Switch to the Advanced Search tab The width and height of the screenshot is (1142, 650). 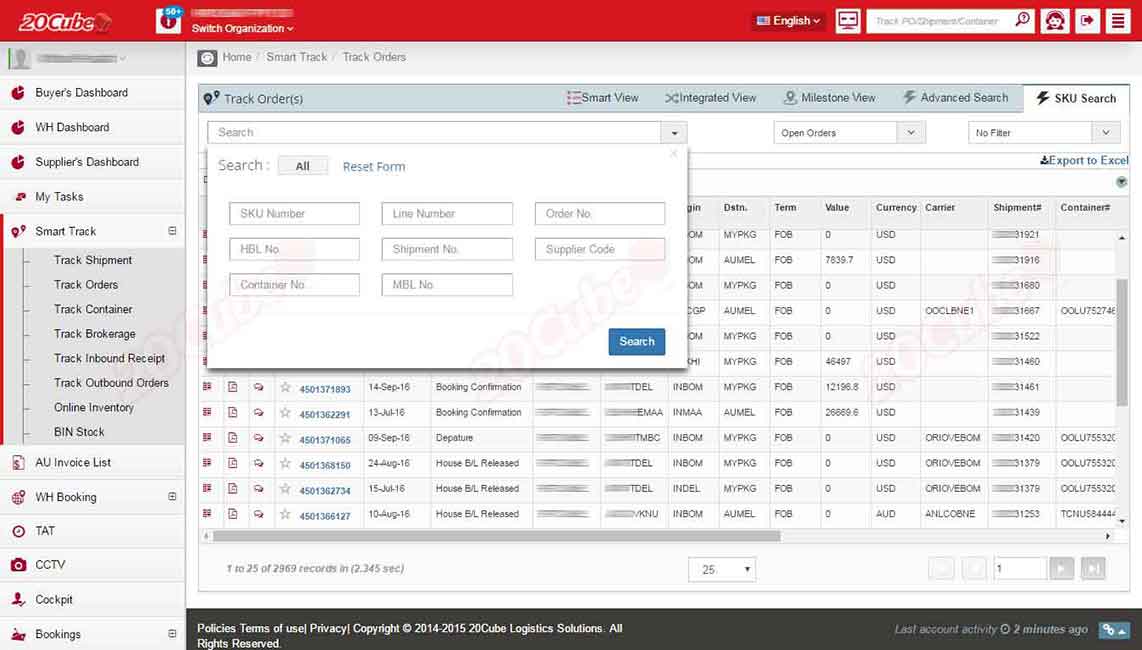tap(956, 98)
